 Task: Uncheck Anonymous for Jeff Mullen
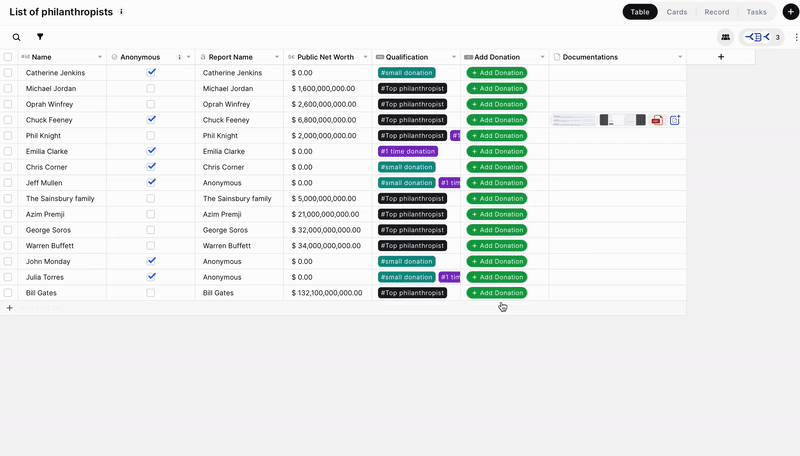coord(151,182)
